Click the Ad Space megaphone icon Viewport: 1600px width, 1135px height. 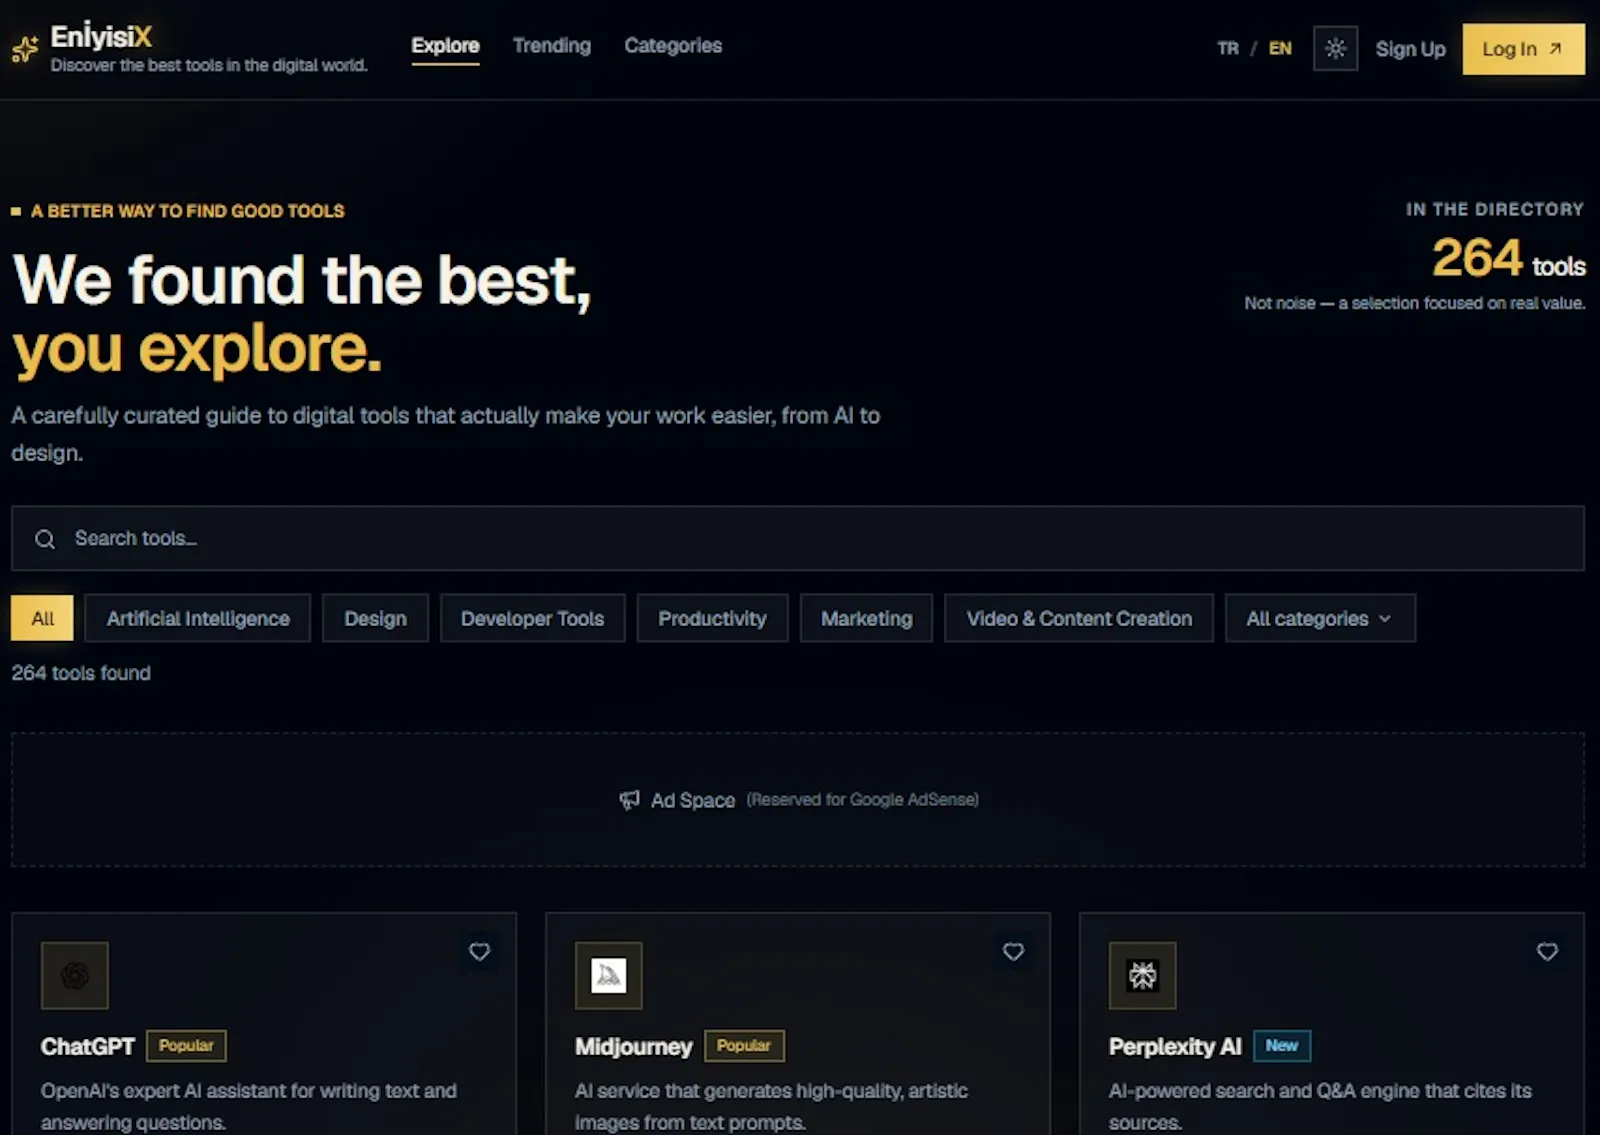pos(629,800)
